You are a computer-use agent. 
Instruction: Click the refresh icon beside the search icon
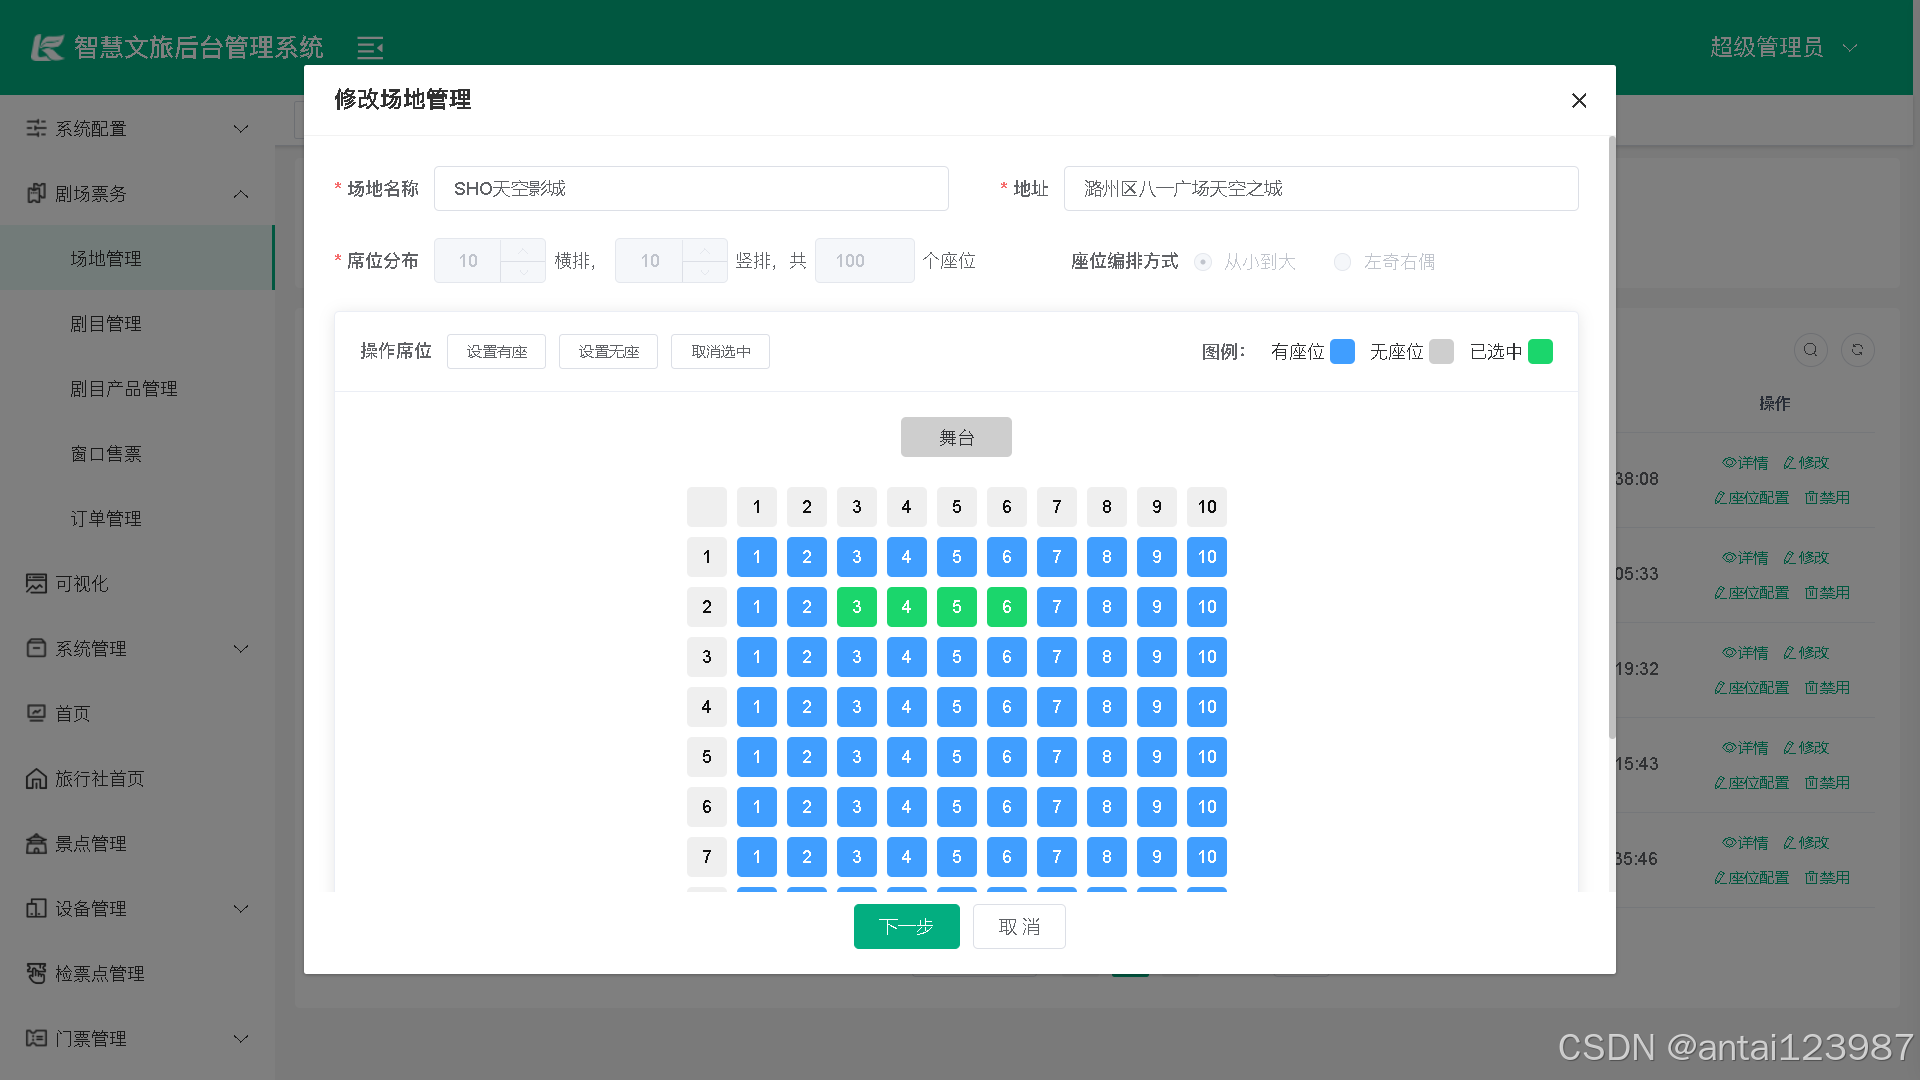click(x=1857, y=350)
